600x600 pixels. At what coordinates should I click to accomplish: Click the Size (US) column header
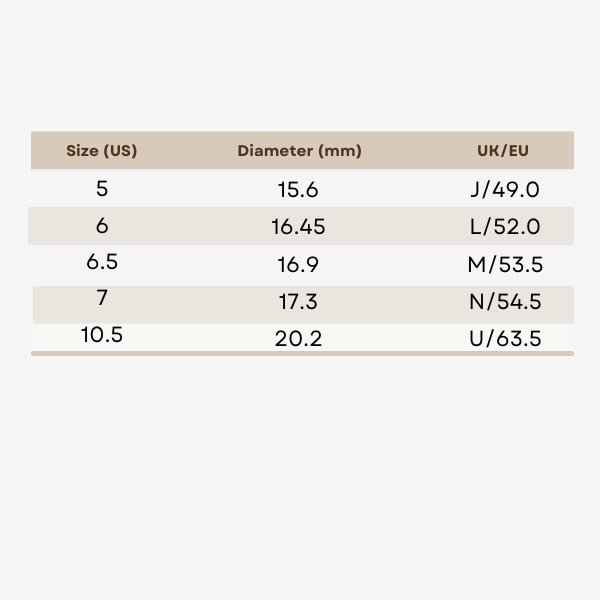pyautogui.click(x=101, y=151)
